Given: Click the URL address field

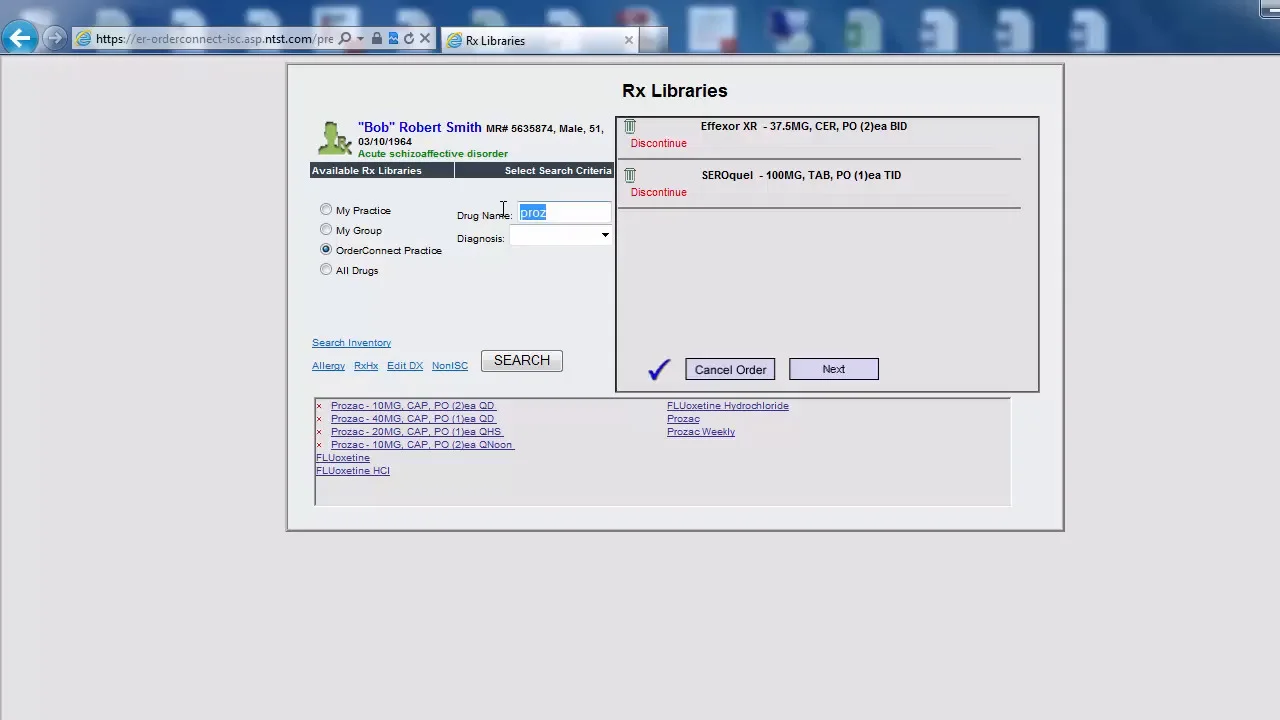Looking at the screenshot, I should (x=214, y=39).
